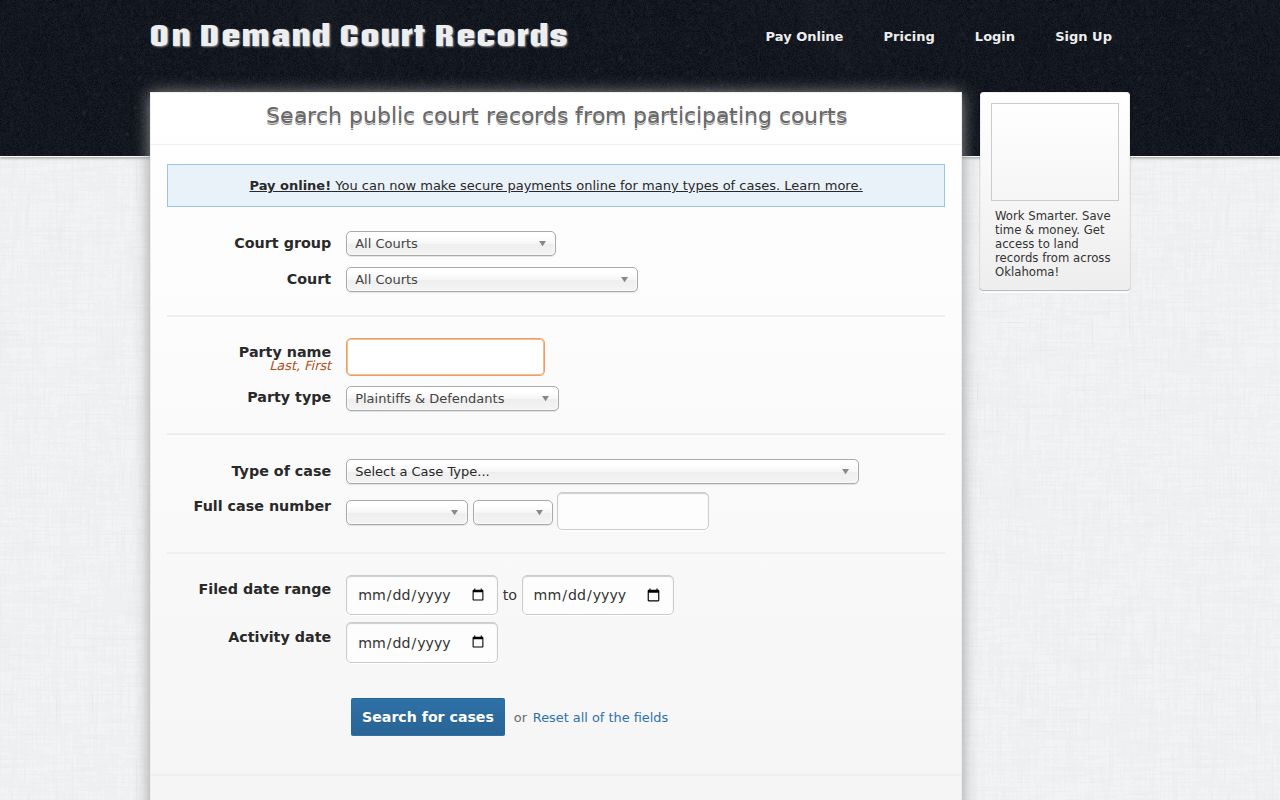Click the 'Work Smarter' ad text

click(1053, 244)
